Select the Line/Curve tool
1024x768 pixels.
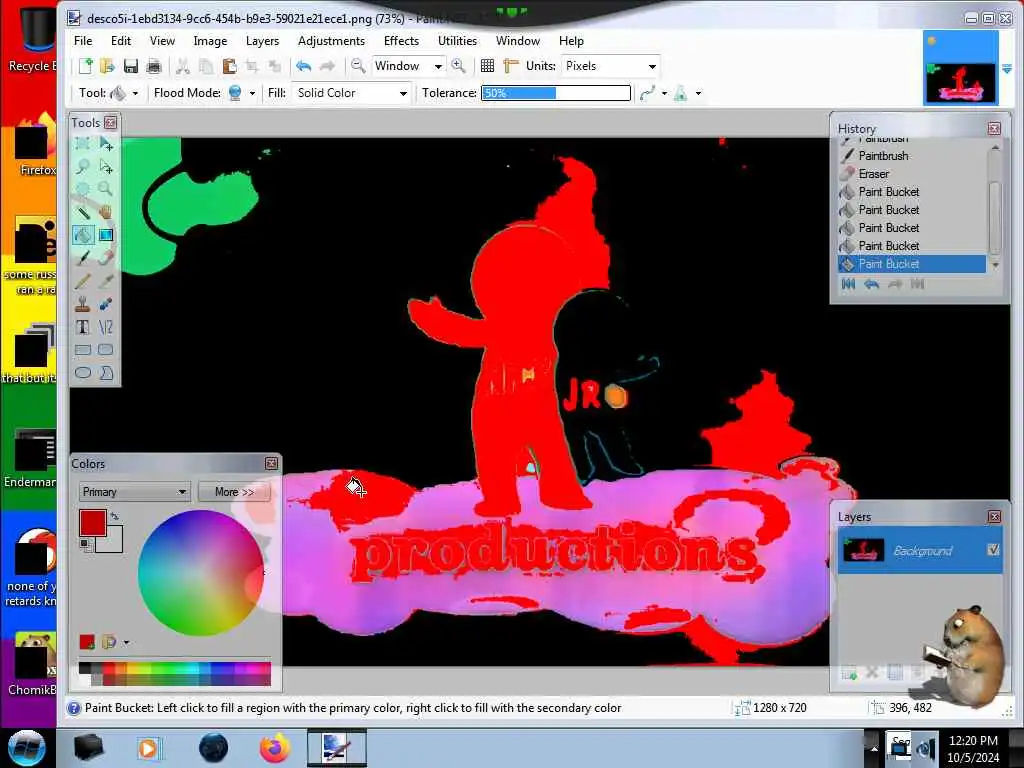point(106,327)
